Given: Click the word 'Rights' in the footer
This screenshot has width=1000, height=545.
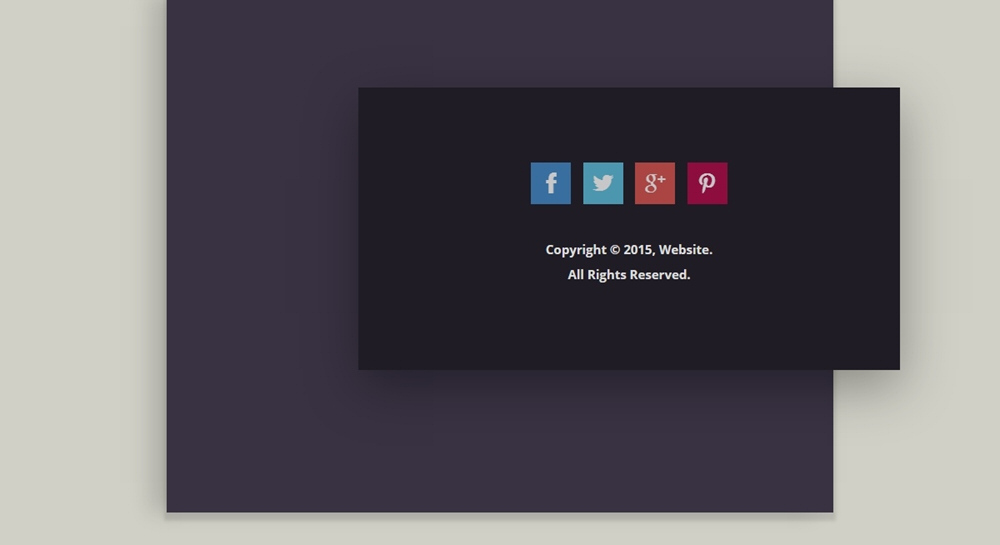Looking at the screenshot, I should pyautogui.click(x=606, y=275).
